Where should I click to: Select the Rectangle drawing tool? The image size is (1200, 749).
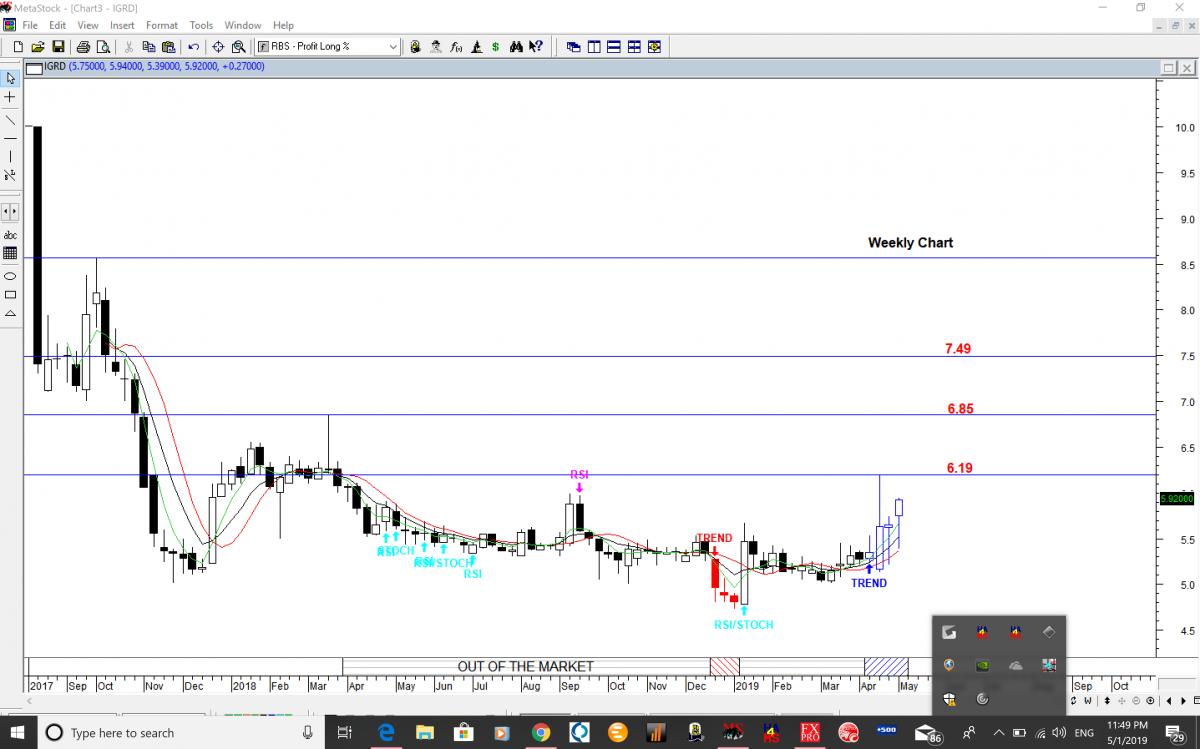tap(10, 295)
